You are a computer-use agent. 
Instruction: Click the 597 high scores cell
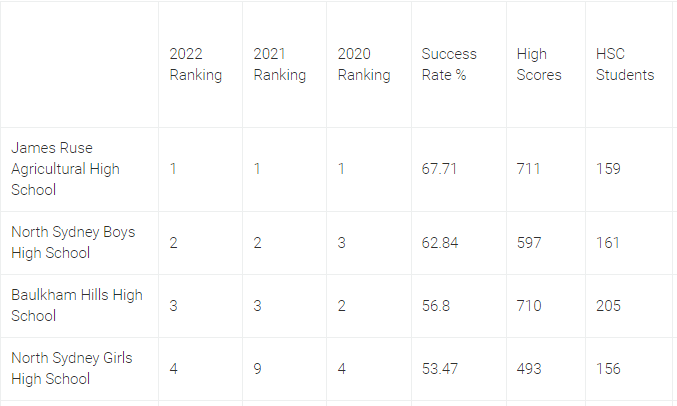pos(529,243)
